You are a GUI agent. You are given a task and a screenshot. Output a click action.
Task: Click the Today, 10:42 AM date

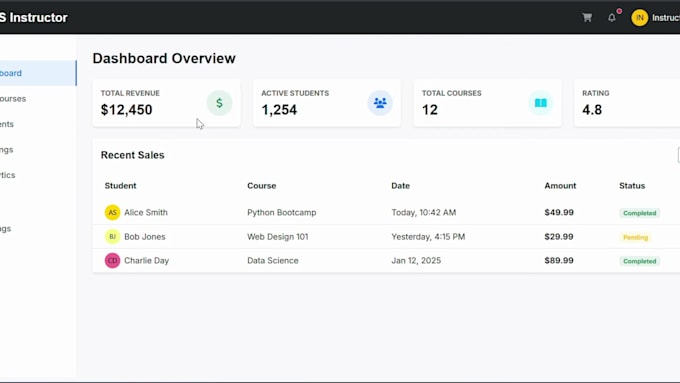coord(424,213)
